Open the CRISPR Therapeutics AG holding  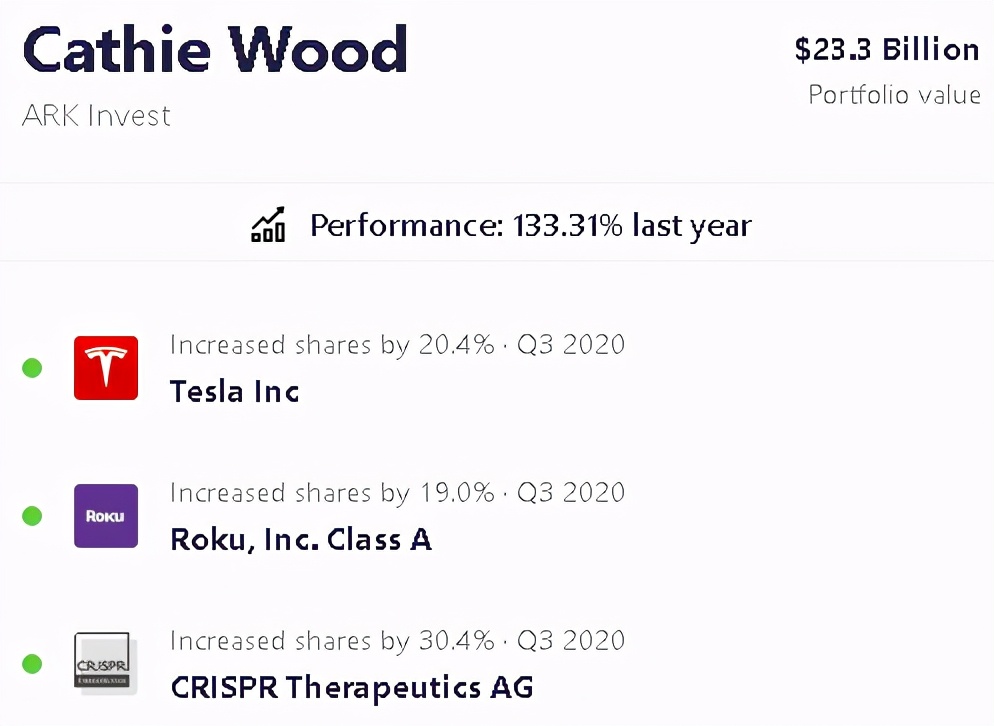coord(352,687)
